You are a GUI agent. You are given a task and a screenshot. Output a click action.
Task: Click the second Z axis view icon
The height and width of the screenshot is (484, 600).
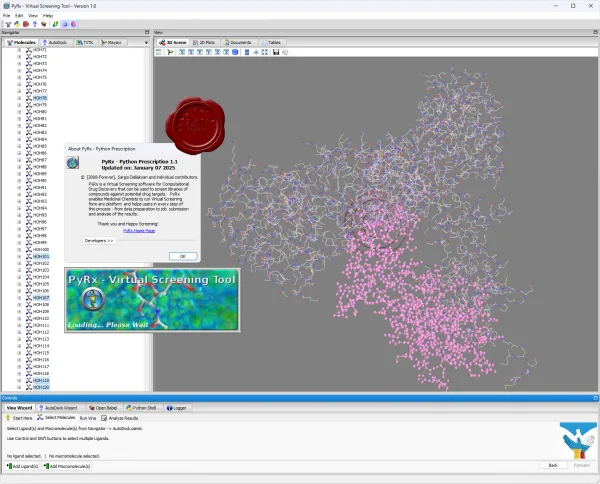click(x=226, y=52)
